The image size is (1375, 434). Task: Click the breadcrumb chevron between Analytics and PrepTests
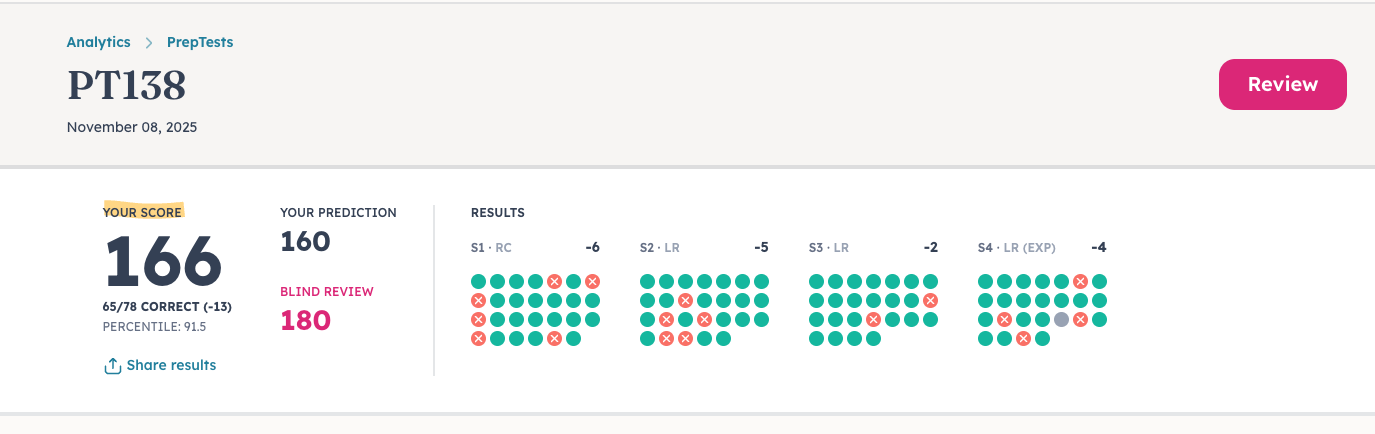(149, 43)
